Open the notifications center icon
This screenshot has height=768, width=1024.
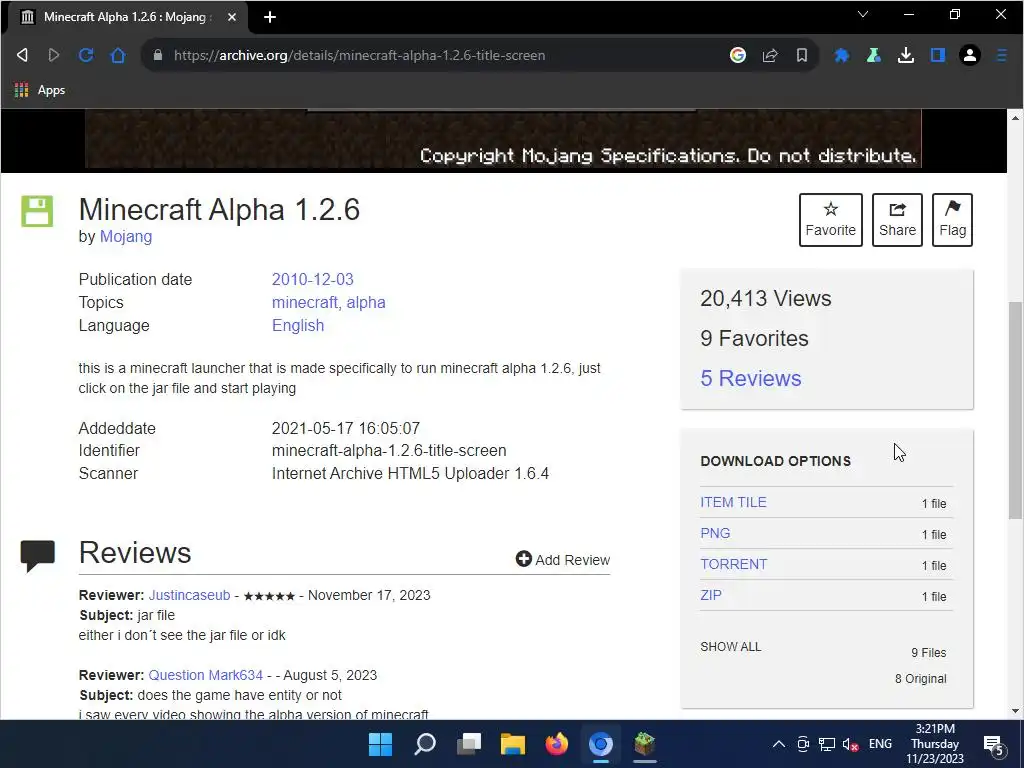click(x=993, y=744)
